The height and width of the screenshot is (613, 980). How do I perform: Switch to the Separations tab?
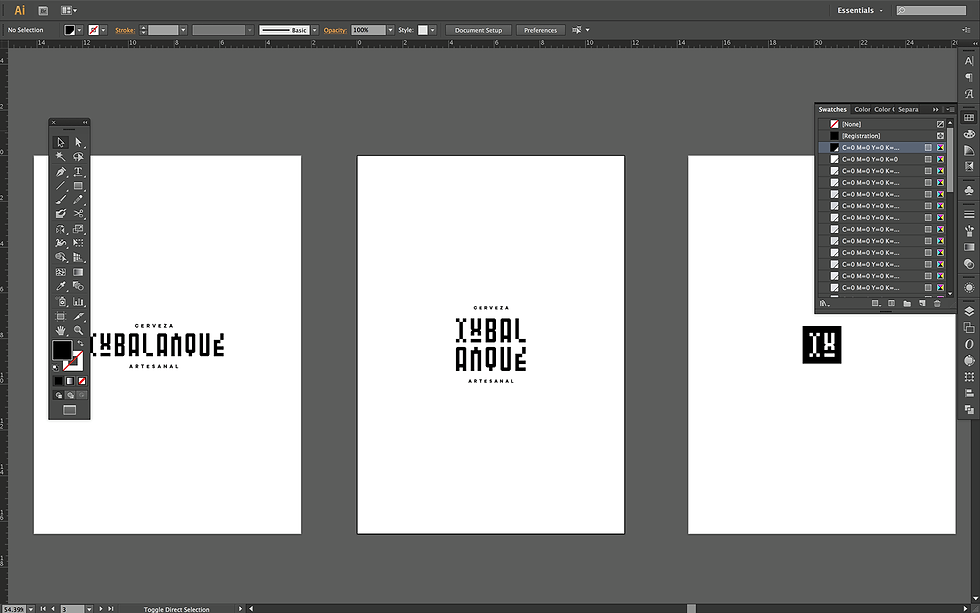point(909,109)
